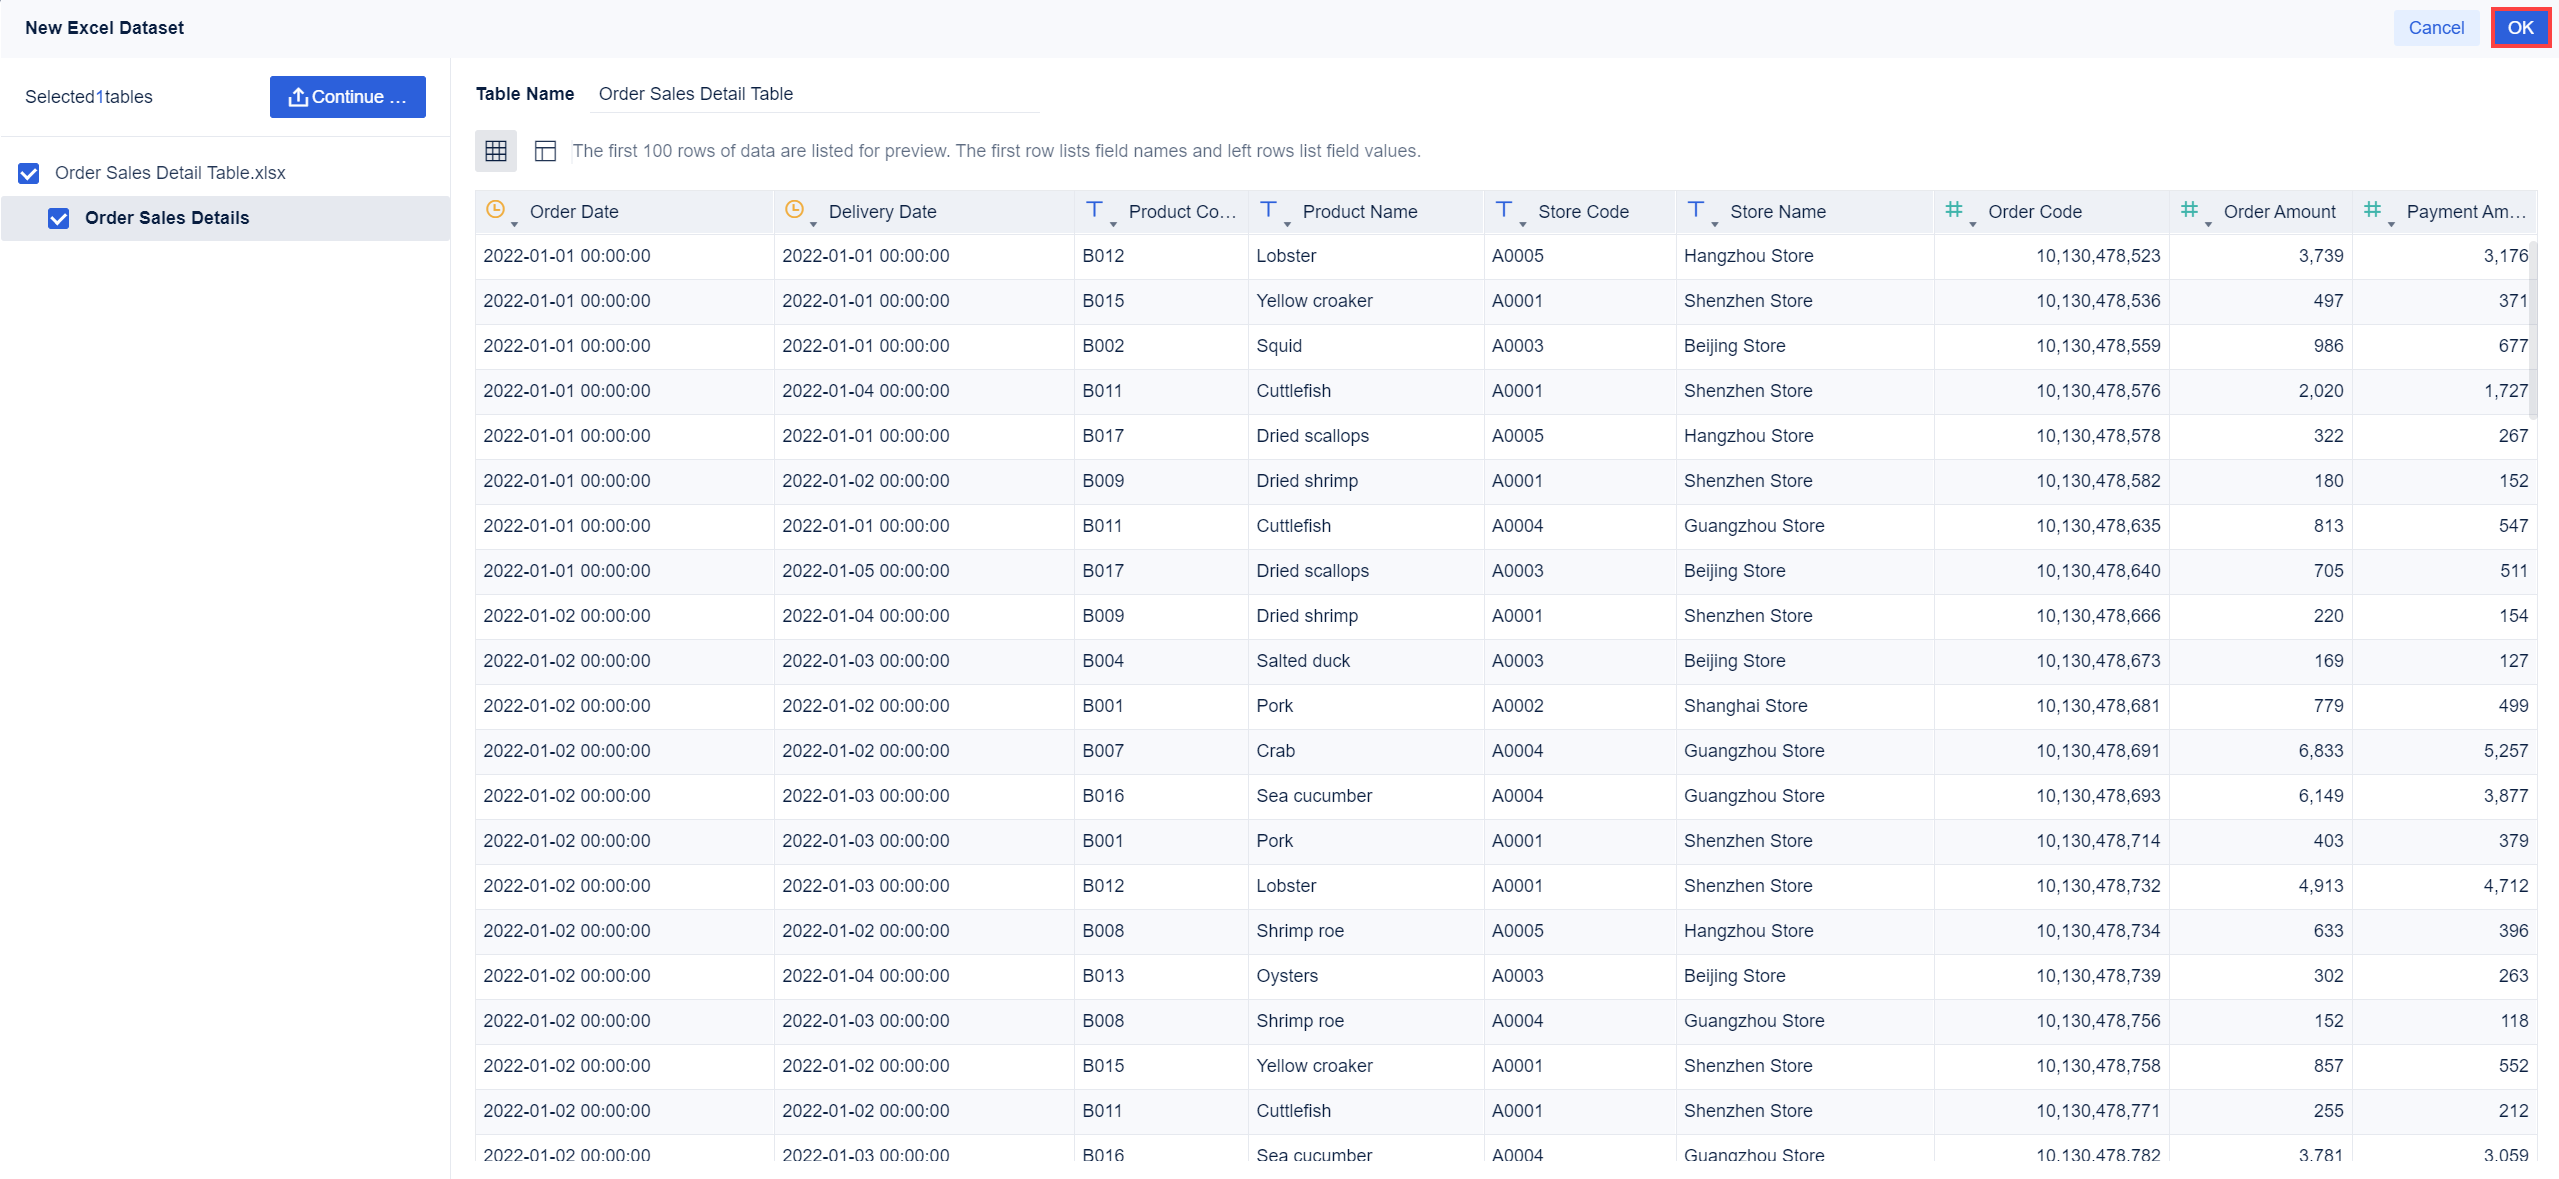
Task: Click Continue upload button
Action: pos(347,97)
